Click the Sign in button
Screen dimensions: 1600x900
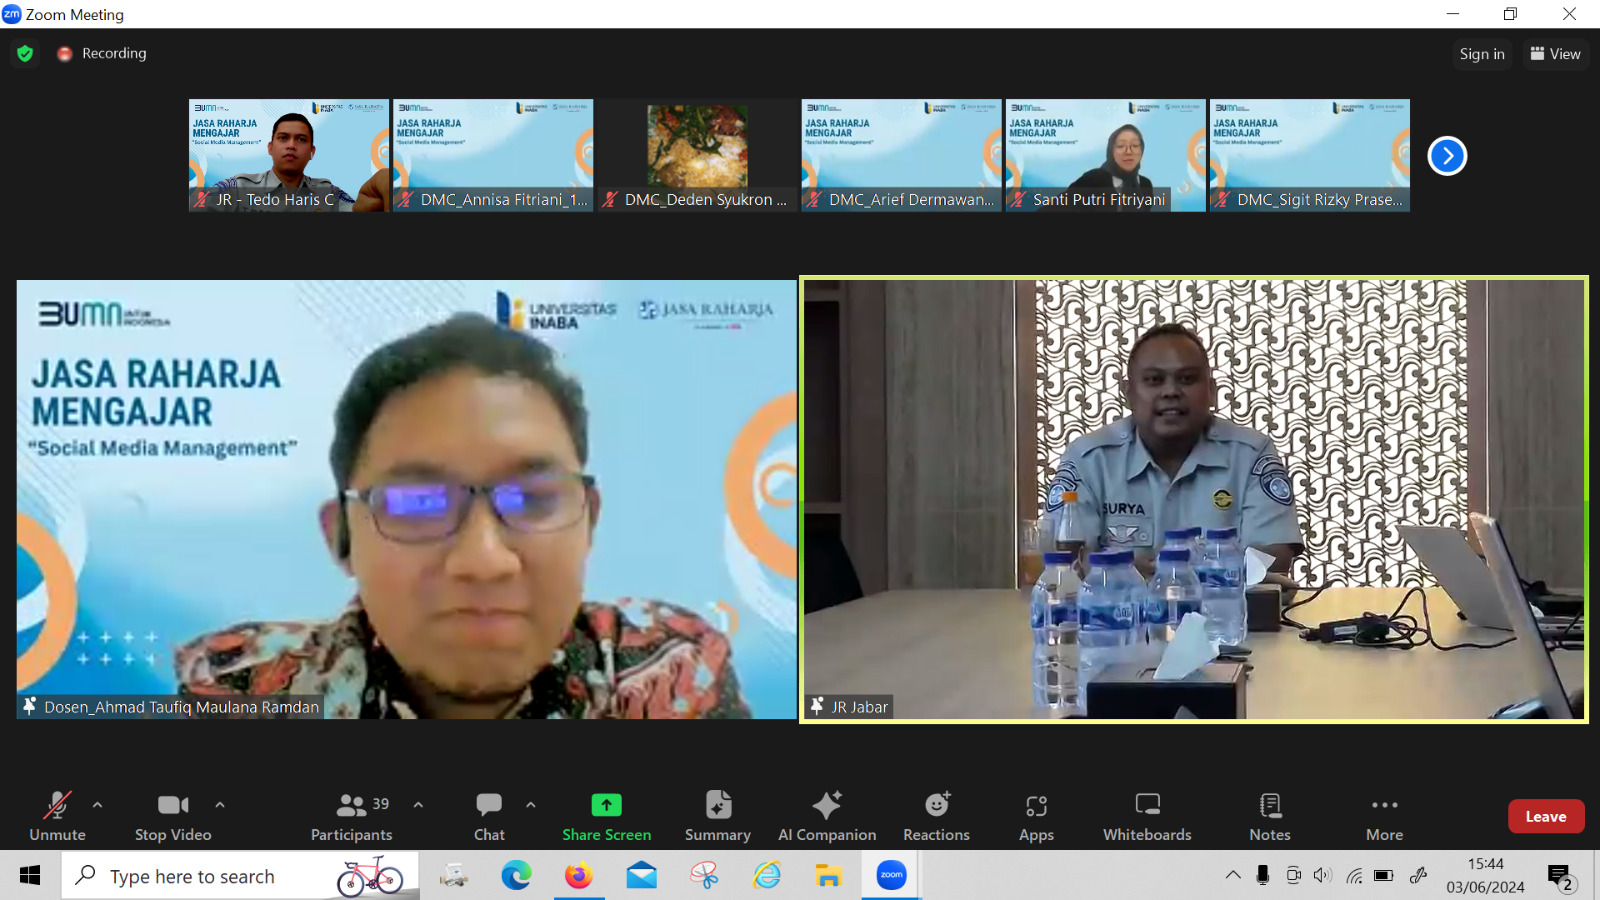tap(1481, 54)
